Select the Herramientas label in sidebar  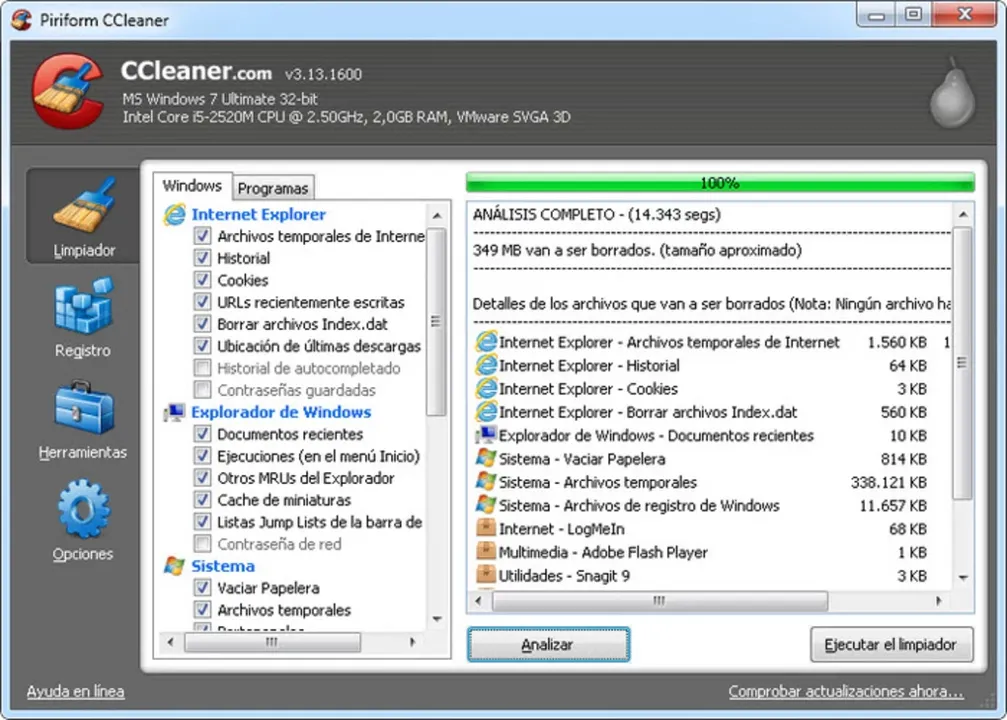[x=83, y=452]
